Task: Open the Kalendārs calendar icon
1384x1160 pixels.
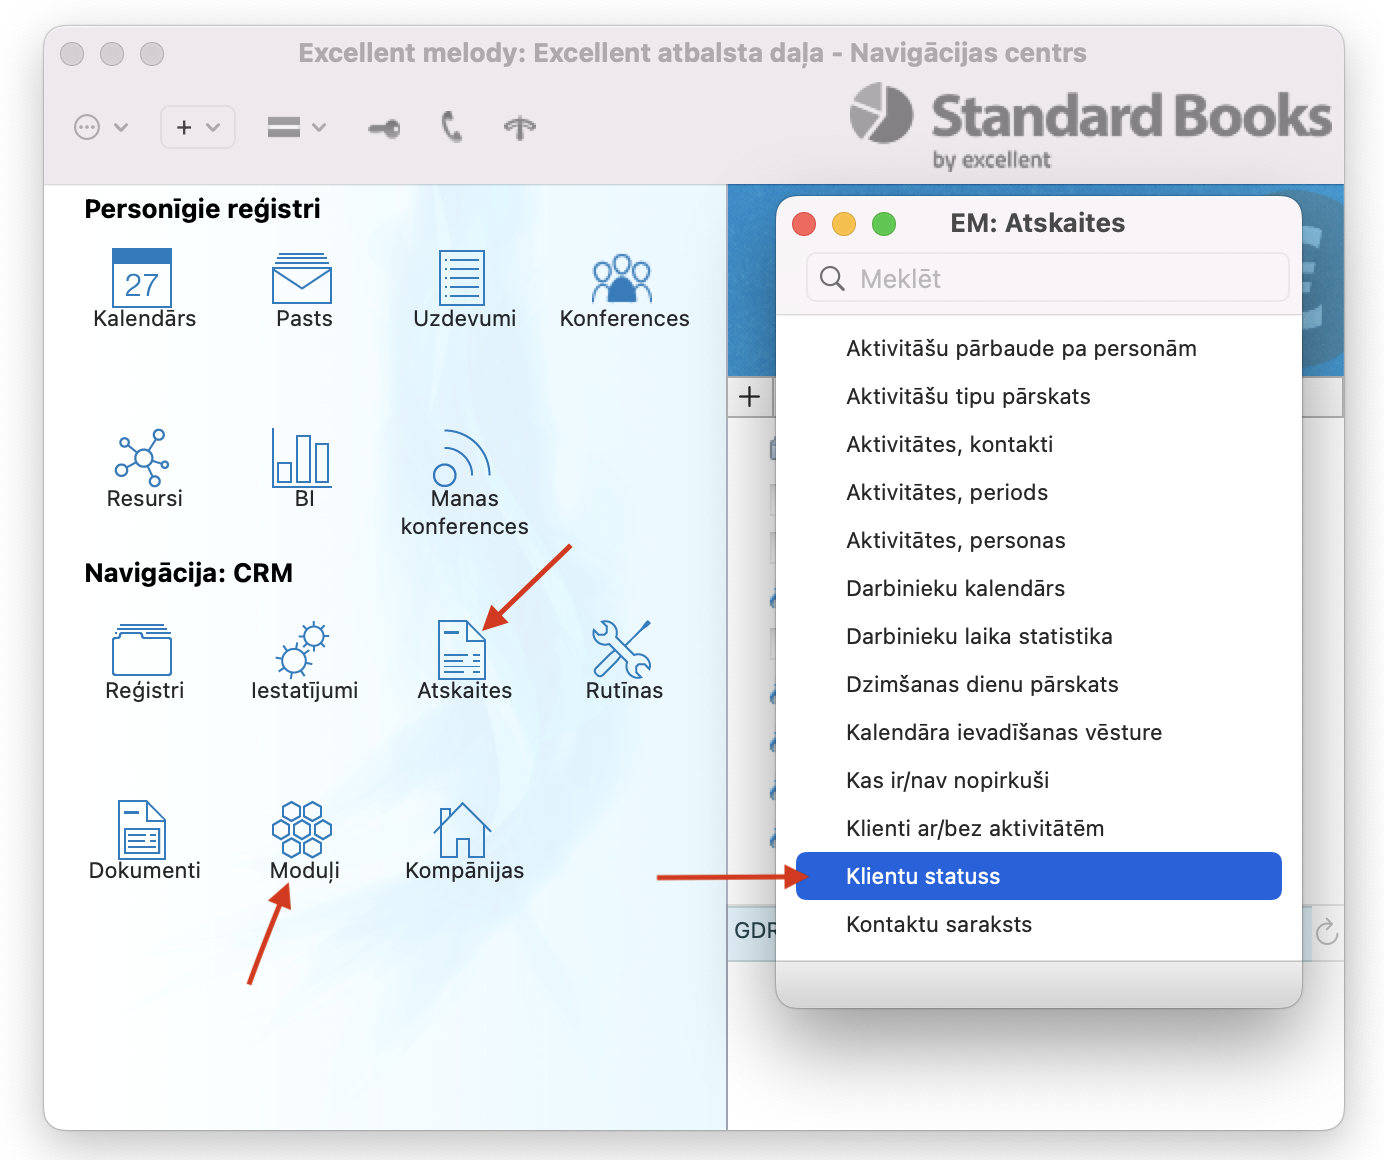Action: tap(142, 279)
